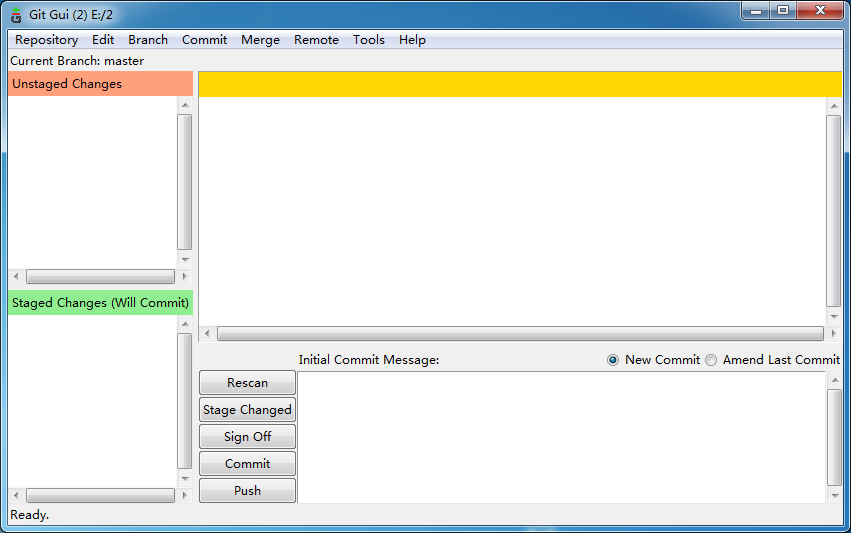Click the Staged Changes horizontal scrollbar thumb

[x=100, y=495]
